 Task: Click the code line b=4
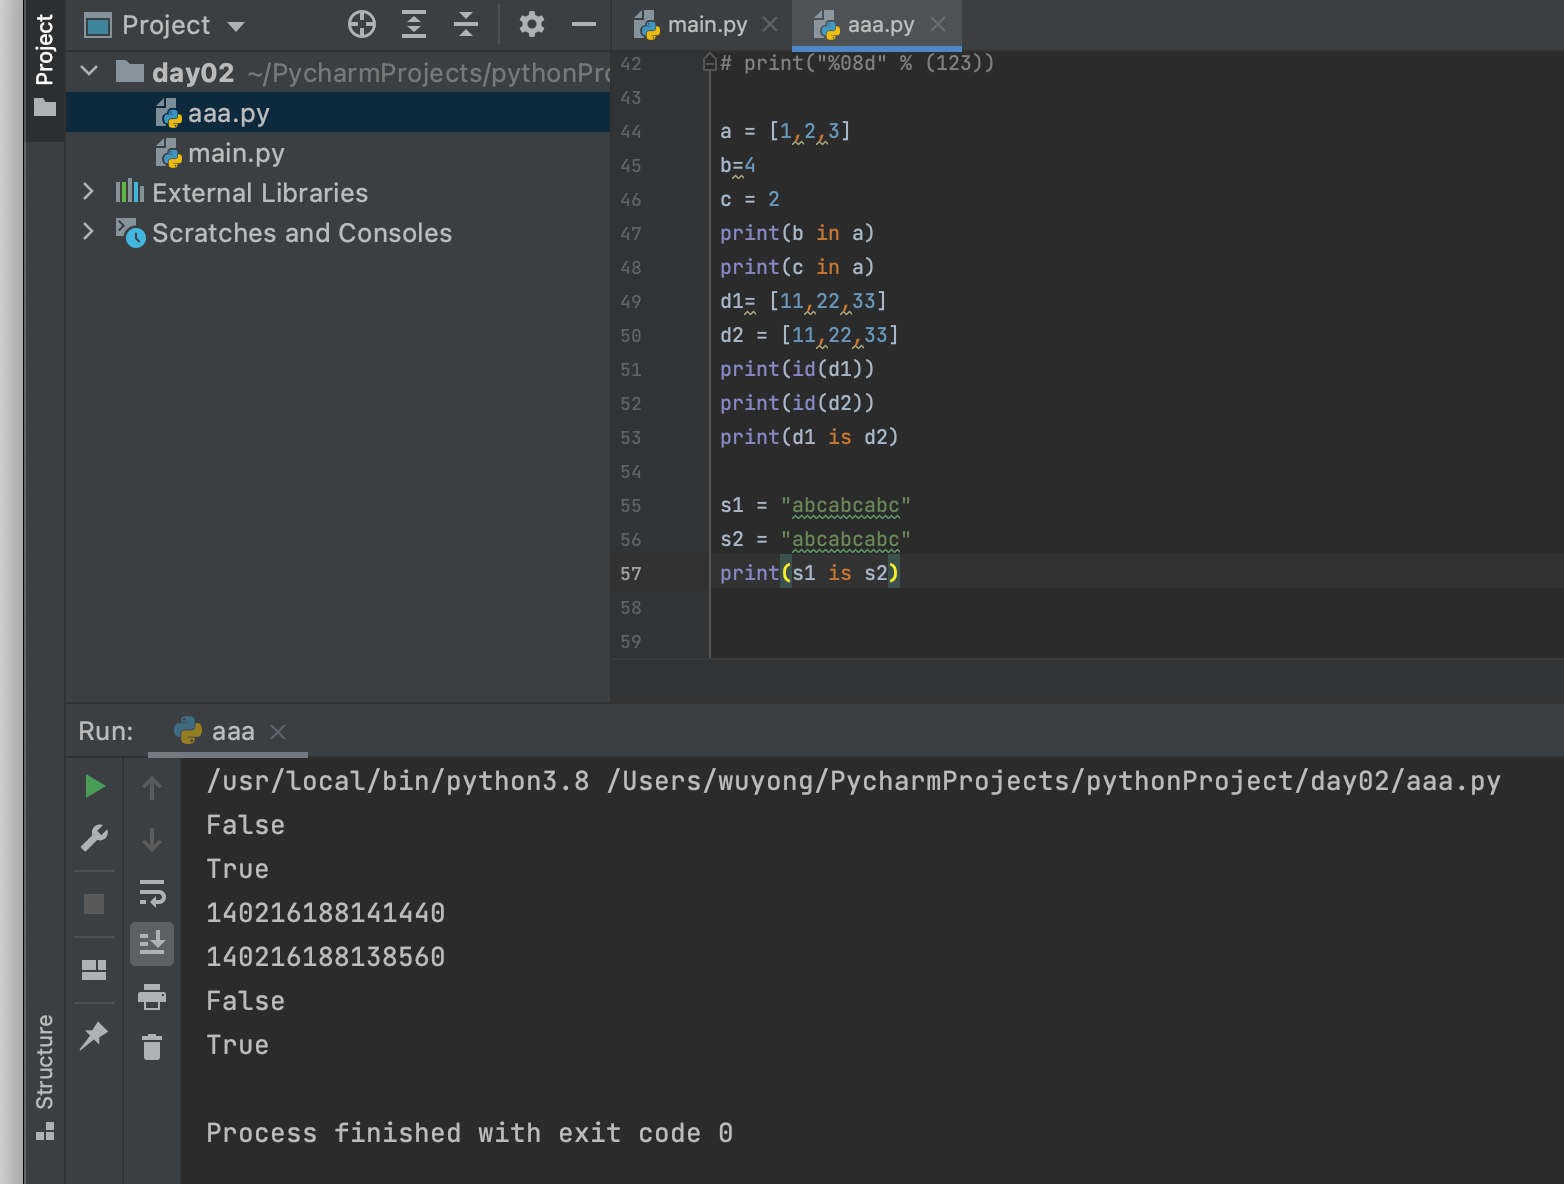point(738,165)
